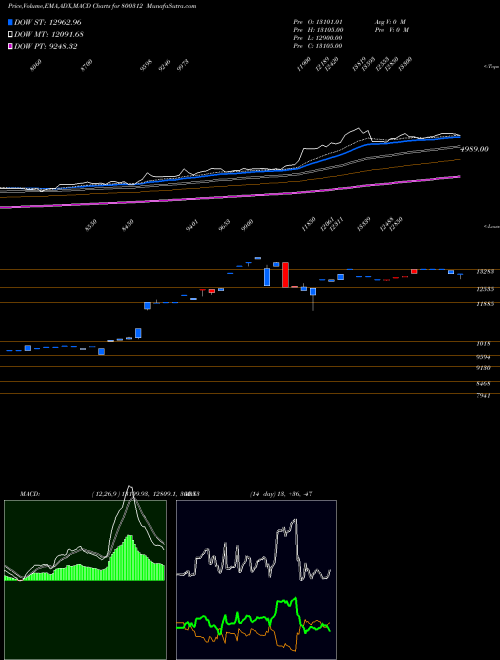Click the 4989.00 label on EMA chart
The width and height of the screenshot is (500, 660).
(475, 149)
